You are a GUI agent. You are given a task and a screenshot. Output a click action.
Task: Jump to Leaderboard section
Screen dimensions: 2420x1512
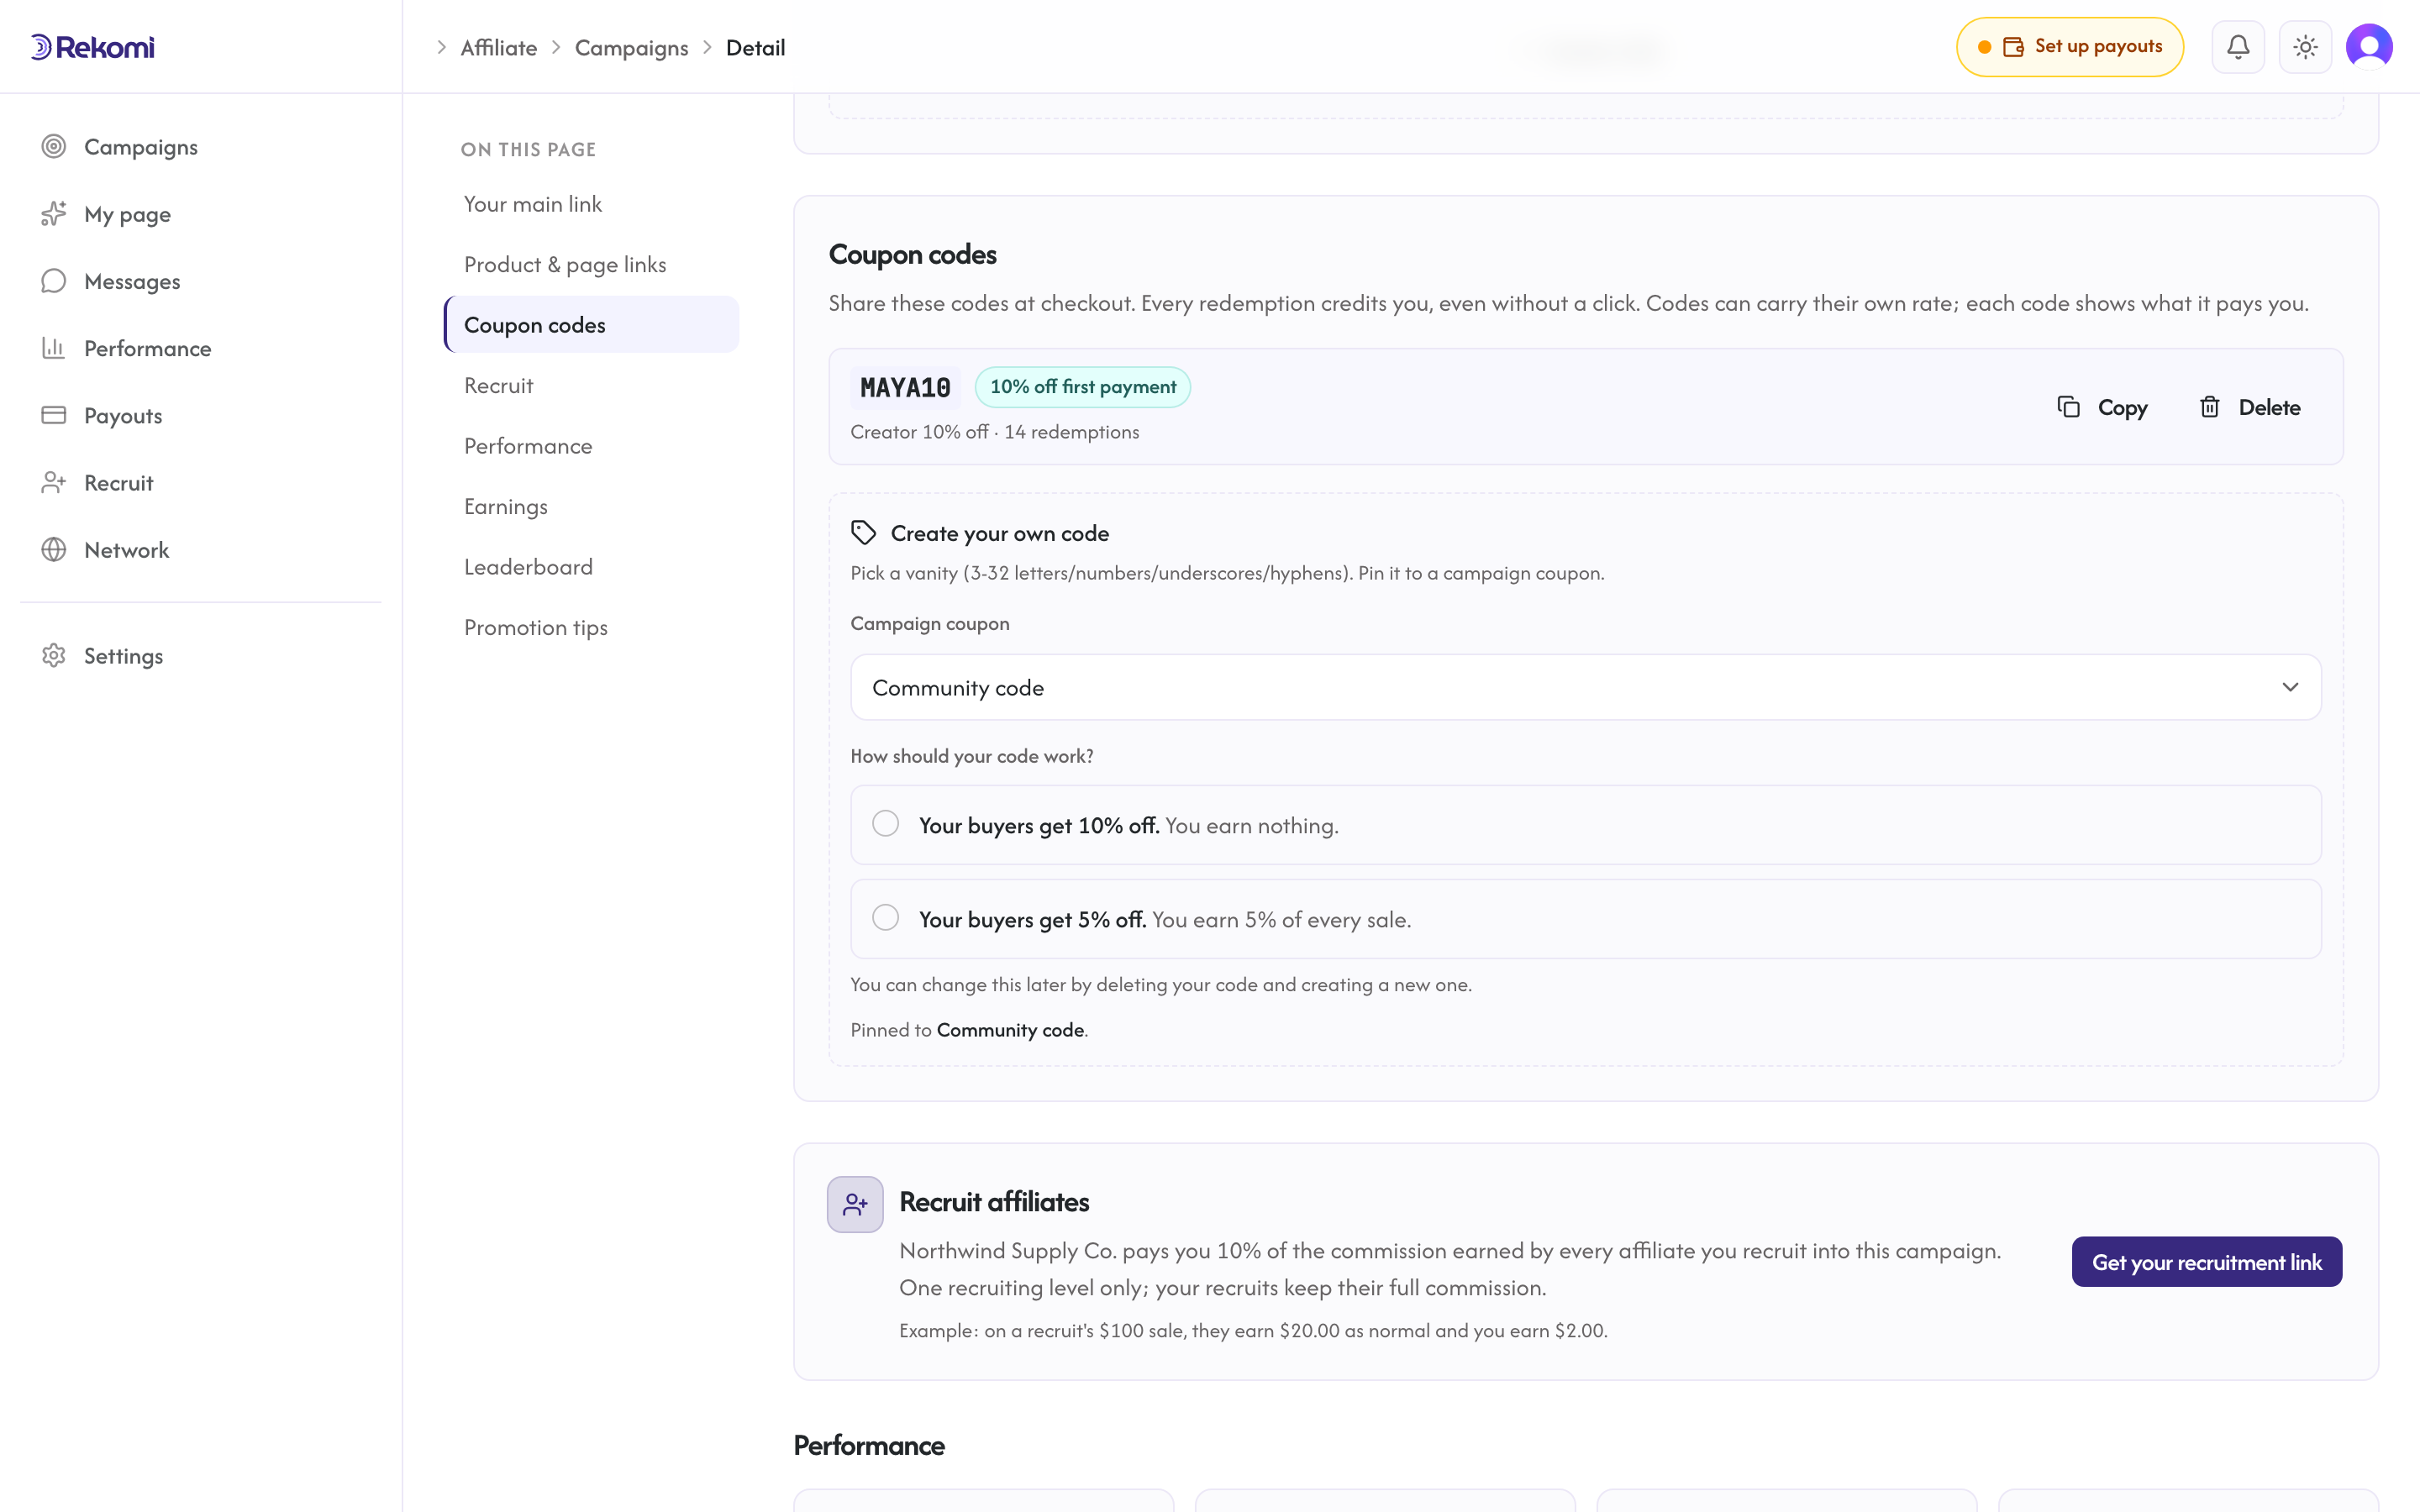click(591, 567)
